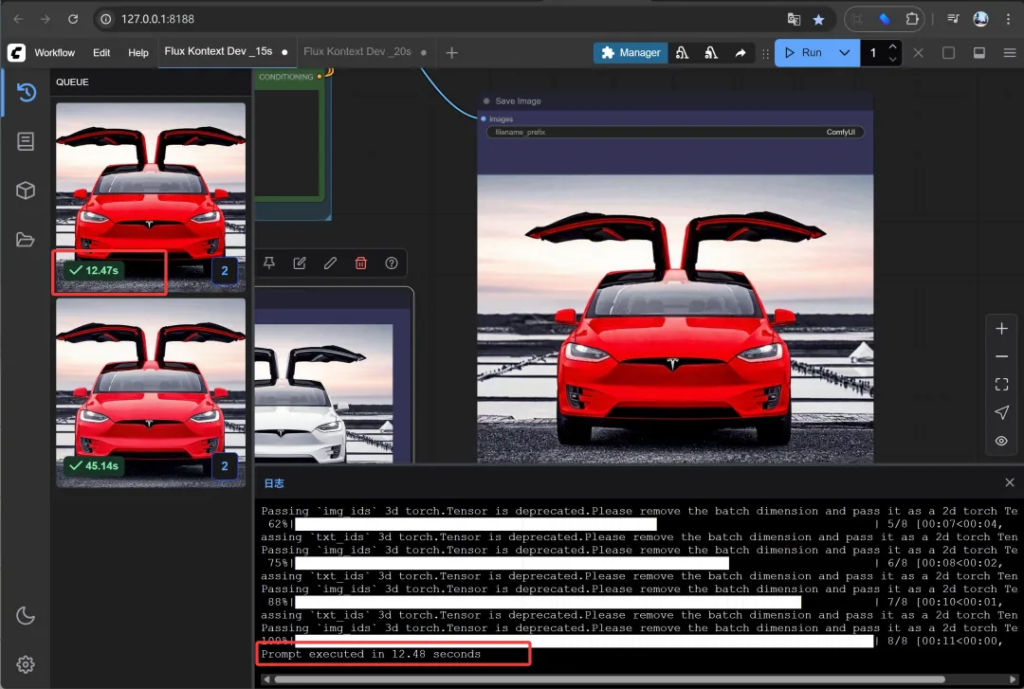Click the QUEUE panel heading
The height and width of the screenshot is (689, 1024).
tap(72, 82)
